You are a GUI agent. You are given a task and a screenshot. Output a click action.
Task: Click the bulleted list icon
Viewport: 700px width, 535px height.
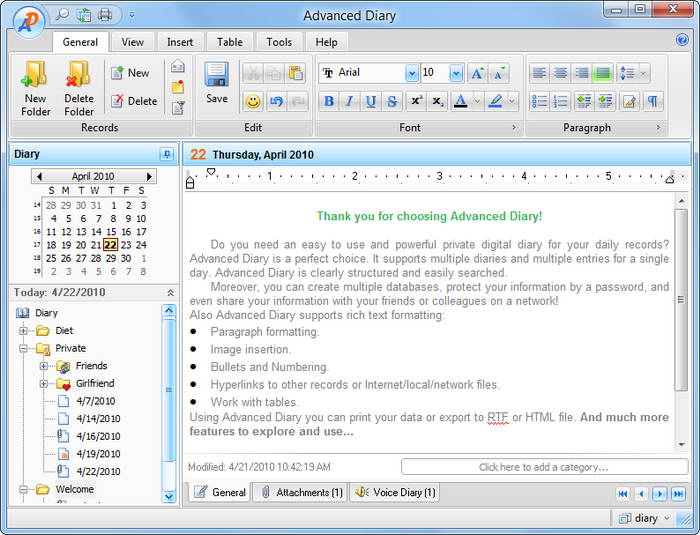pyautogui.click(x=539, y=101)
